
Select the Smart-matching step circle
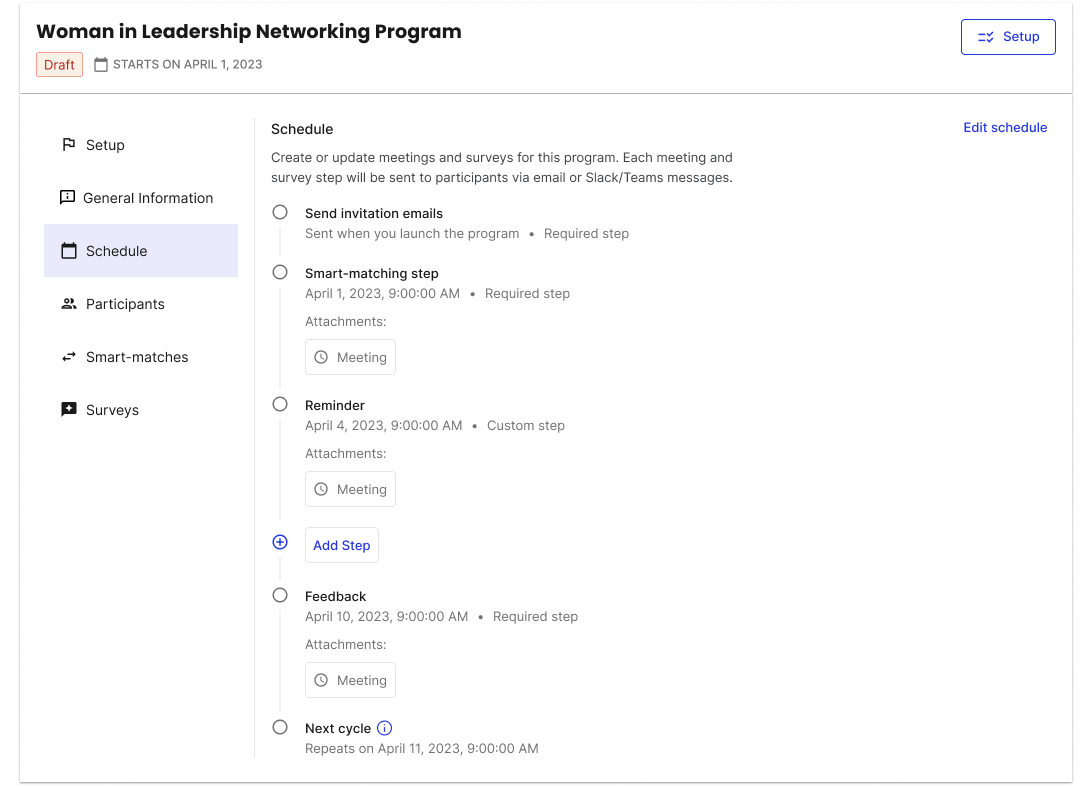[x=280, y=272]
